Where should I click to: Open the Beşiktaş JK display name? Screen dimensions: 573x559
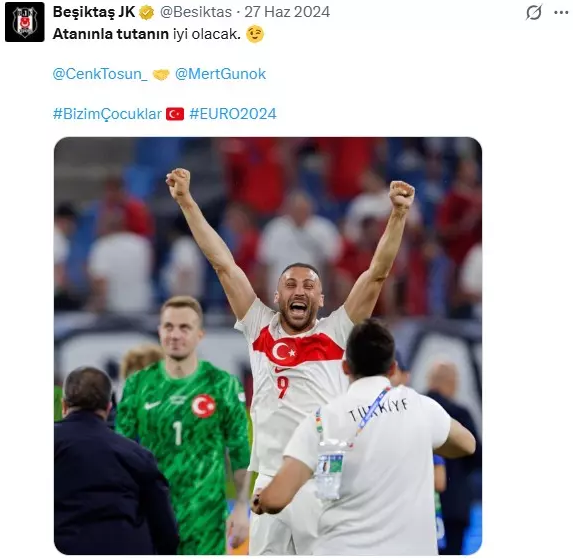click(94, 12)
